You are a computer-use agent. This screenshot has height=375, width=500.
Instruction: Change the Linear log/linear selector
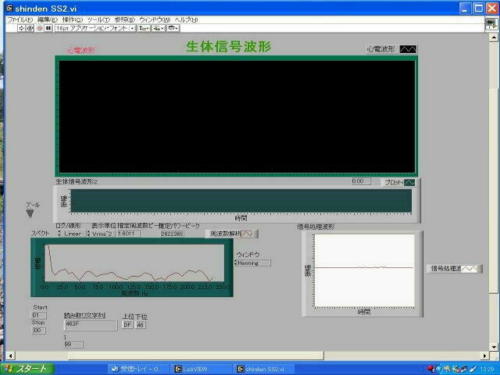(70, 234)
